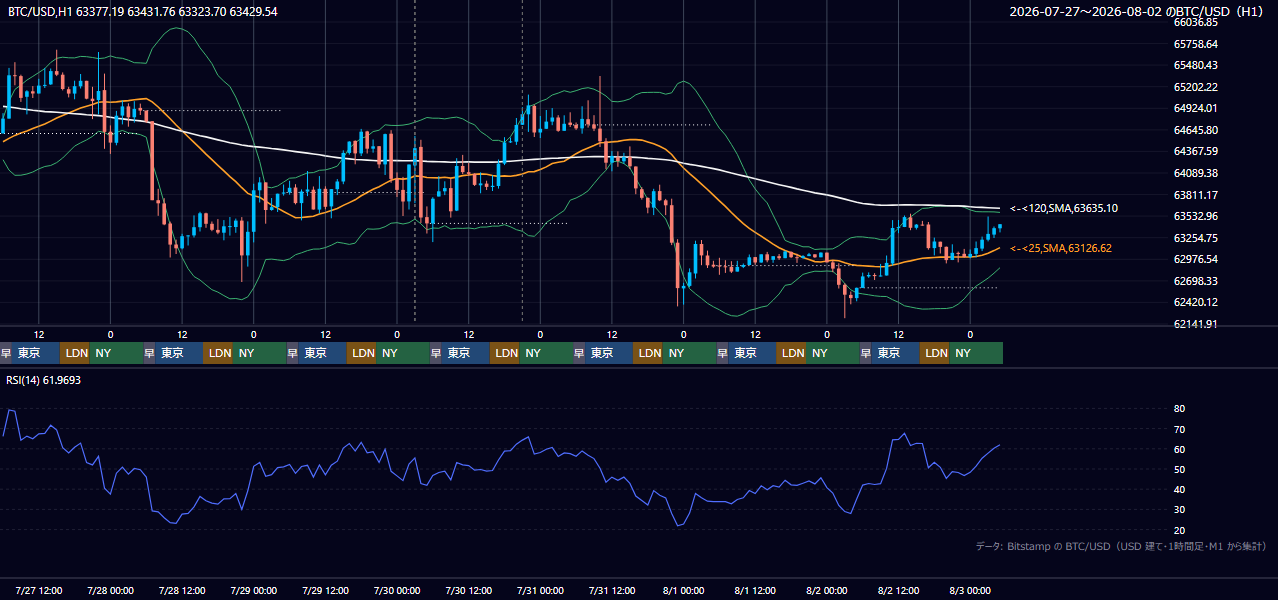This screenshot has height=600, width=1278.
Task: Select RSI scale level 60
Action: tap(1179, 449)
